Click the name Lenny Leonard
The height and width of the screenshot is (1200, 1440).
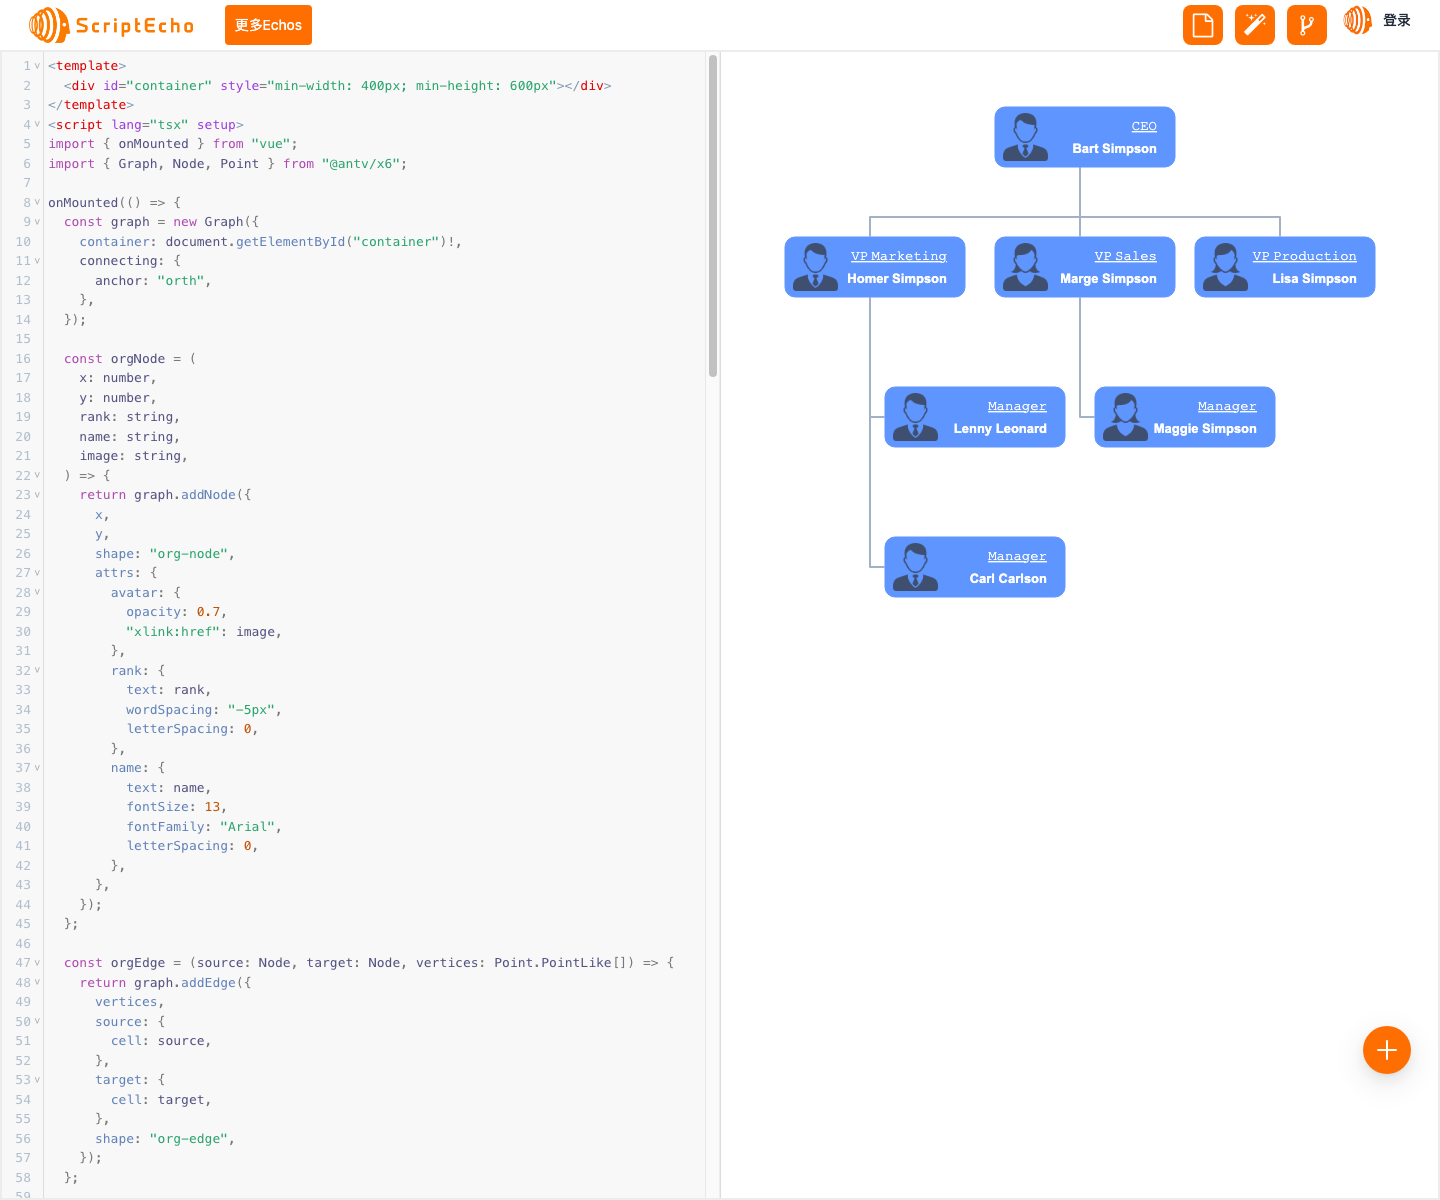pos(1000,428)
